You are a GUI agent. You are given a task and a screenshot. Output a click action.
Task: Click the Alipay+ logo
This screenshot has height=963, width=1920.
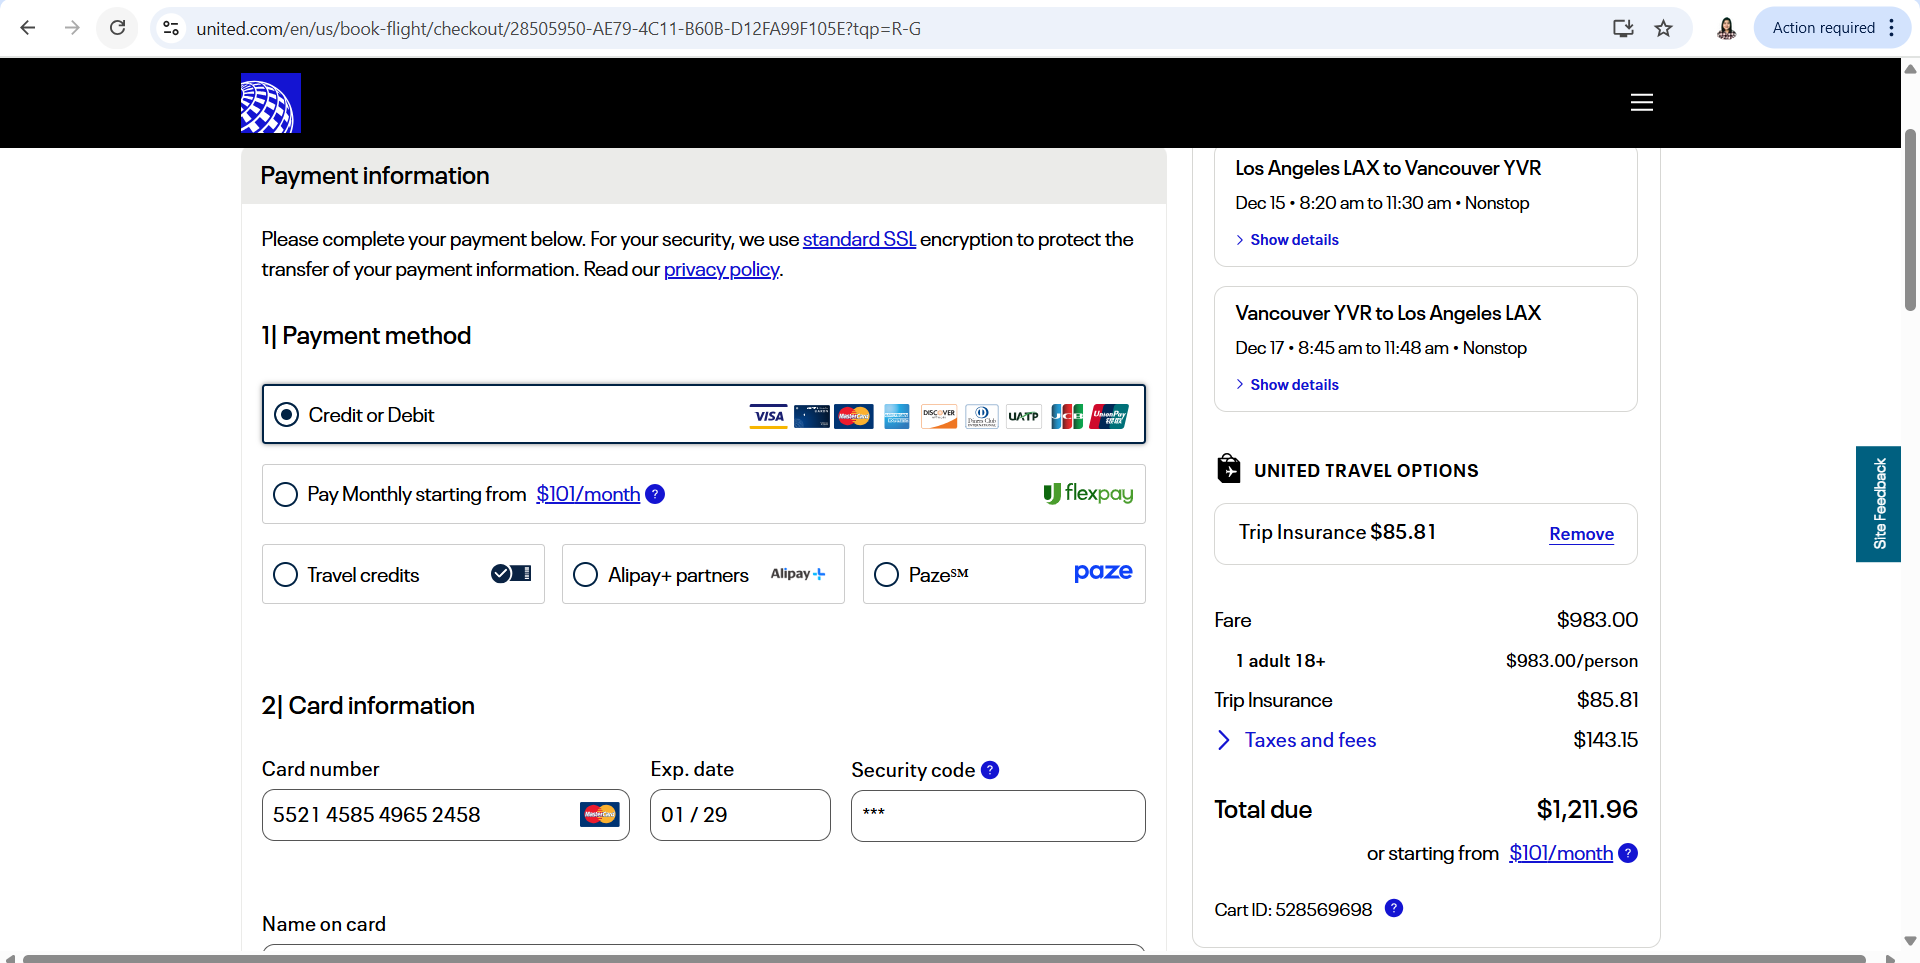[798, 574]
